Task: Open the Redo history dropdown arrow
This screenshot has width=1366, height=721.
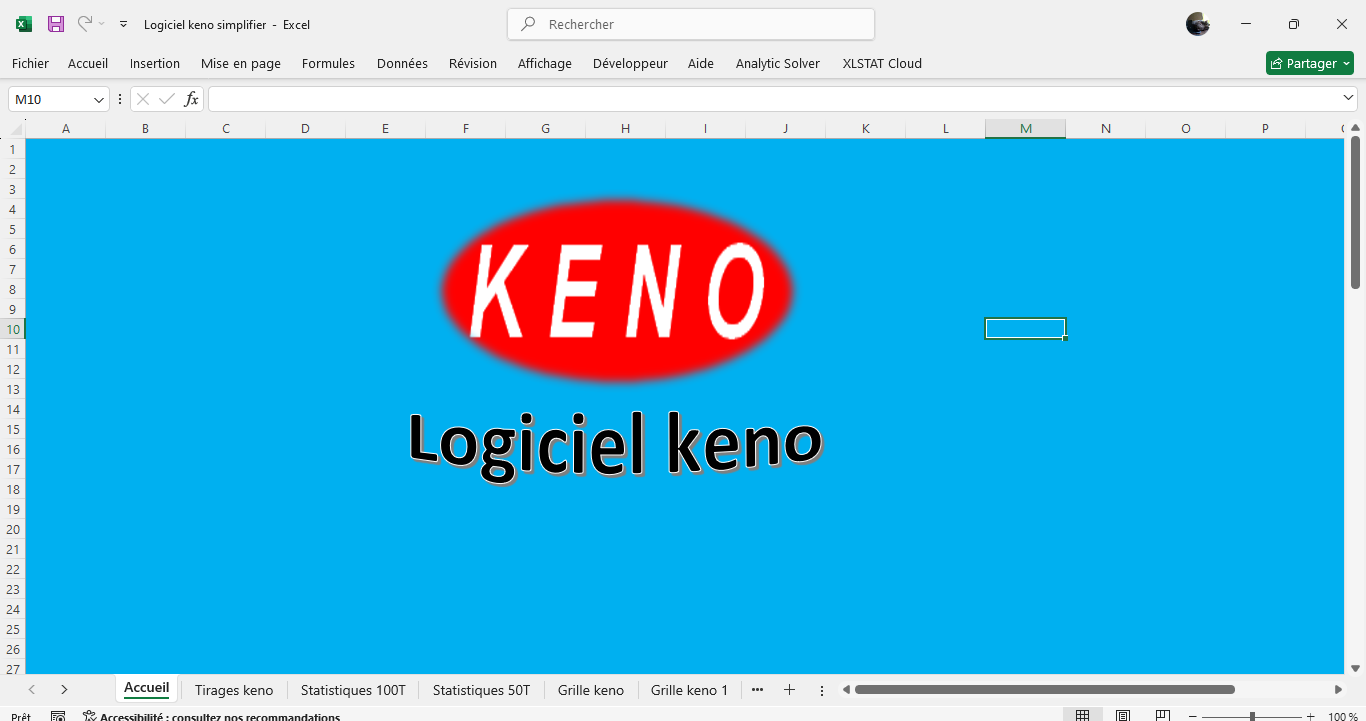Action: (x=101, y=24)
